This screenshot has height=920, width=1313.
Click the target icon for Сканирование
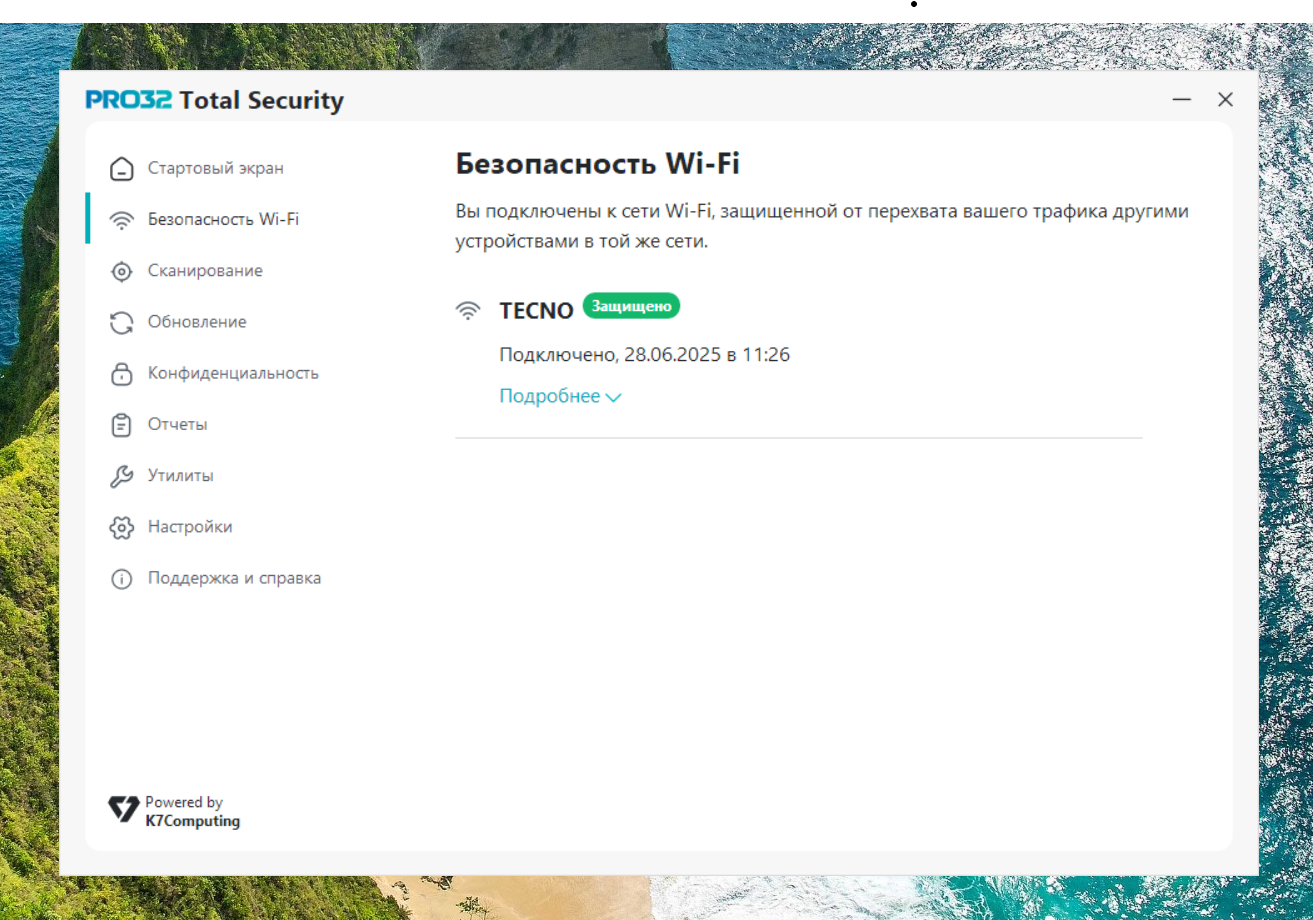tap(121, 271)
